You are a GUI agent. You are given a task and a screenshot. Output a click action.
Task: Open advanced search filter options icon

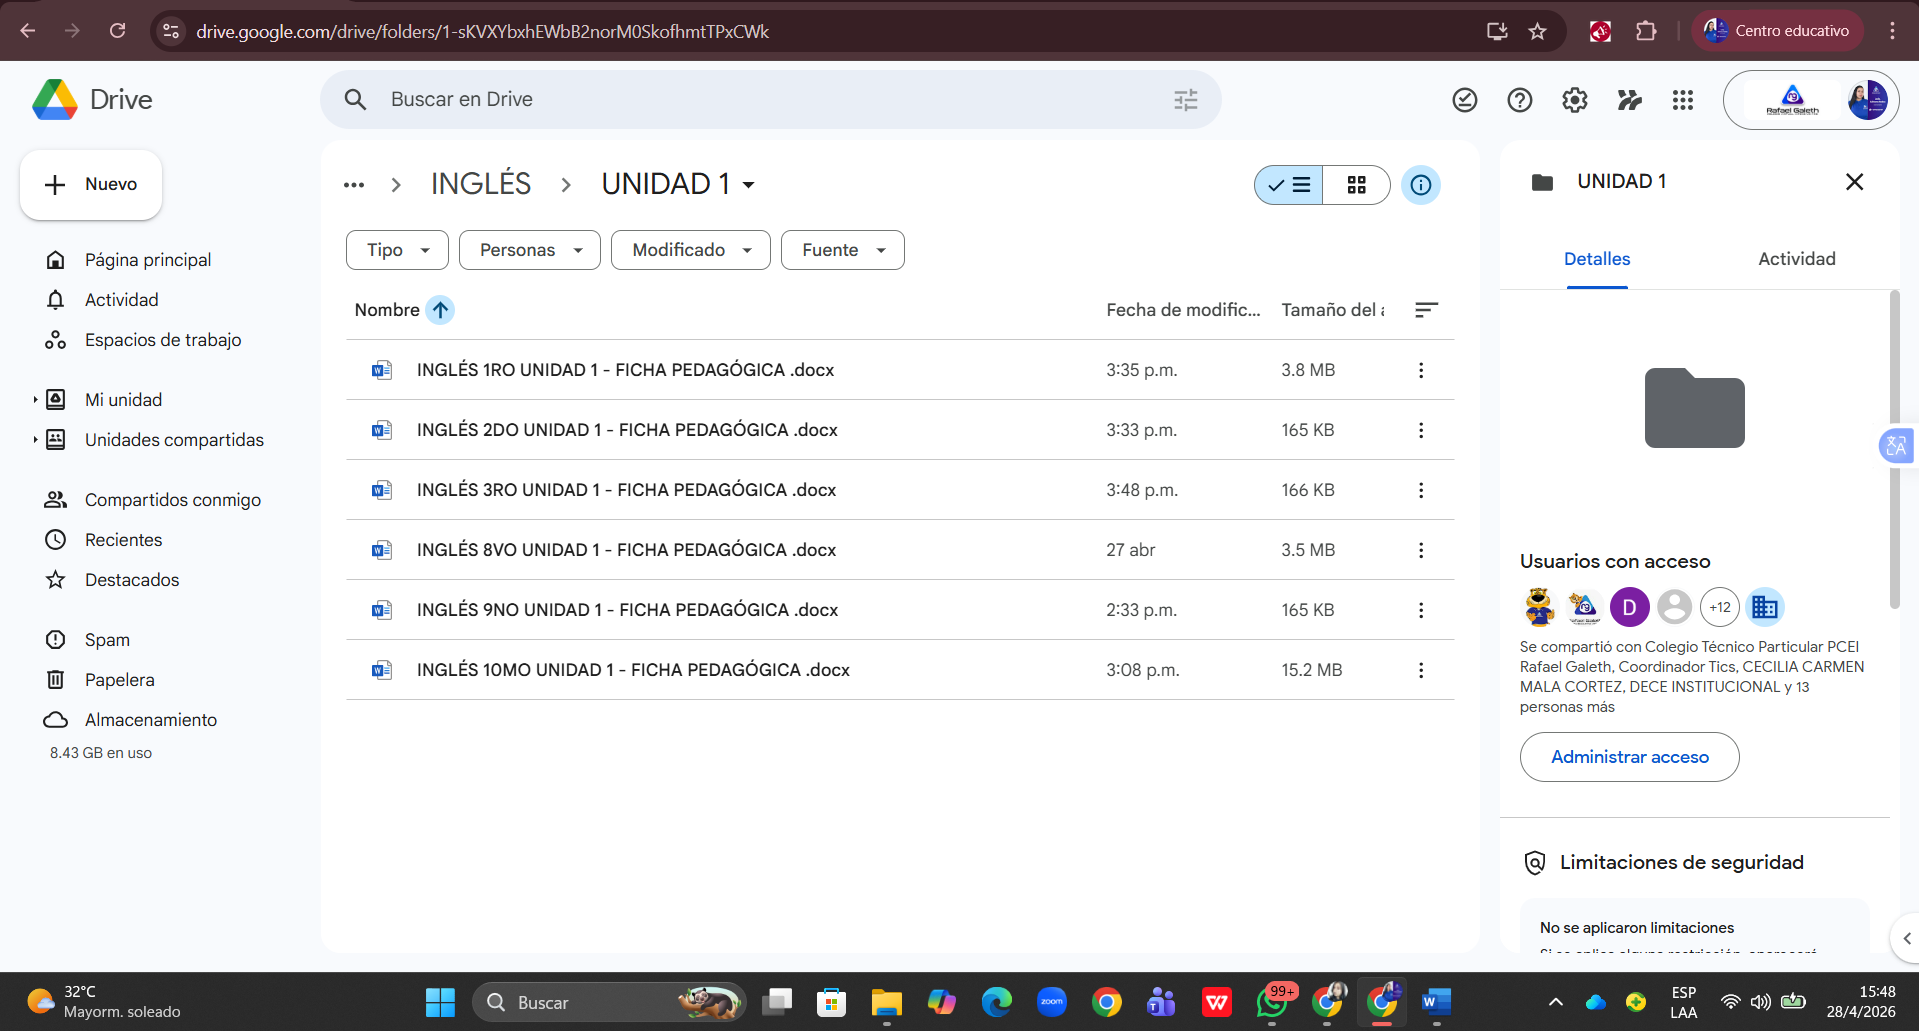pyautogui.click(x=1185, y=100)
